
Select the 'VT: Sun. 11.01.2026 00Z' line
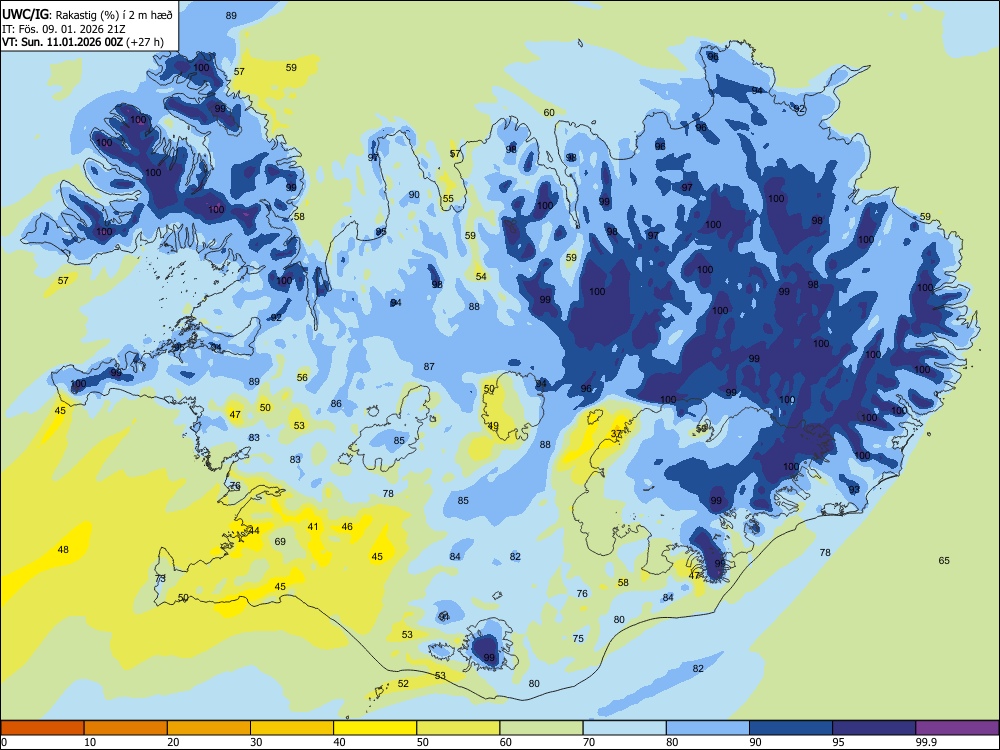click(62, 43)
